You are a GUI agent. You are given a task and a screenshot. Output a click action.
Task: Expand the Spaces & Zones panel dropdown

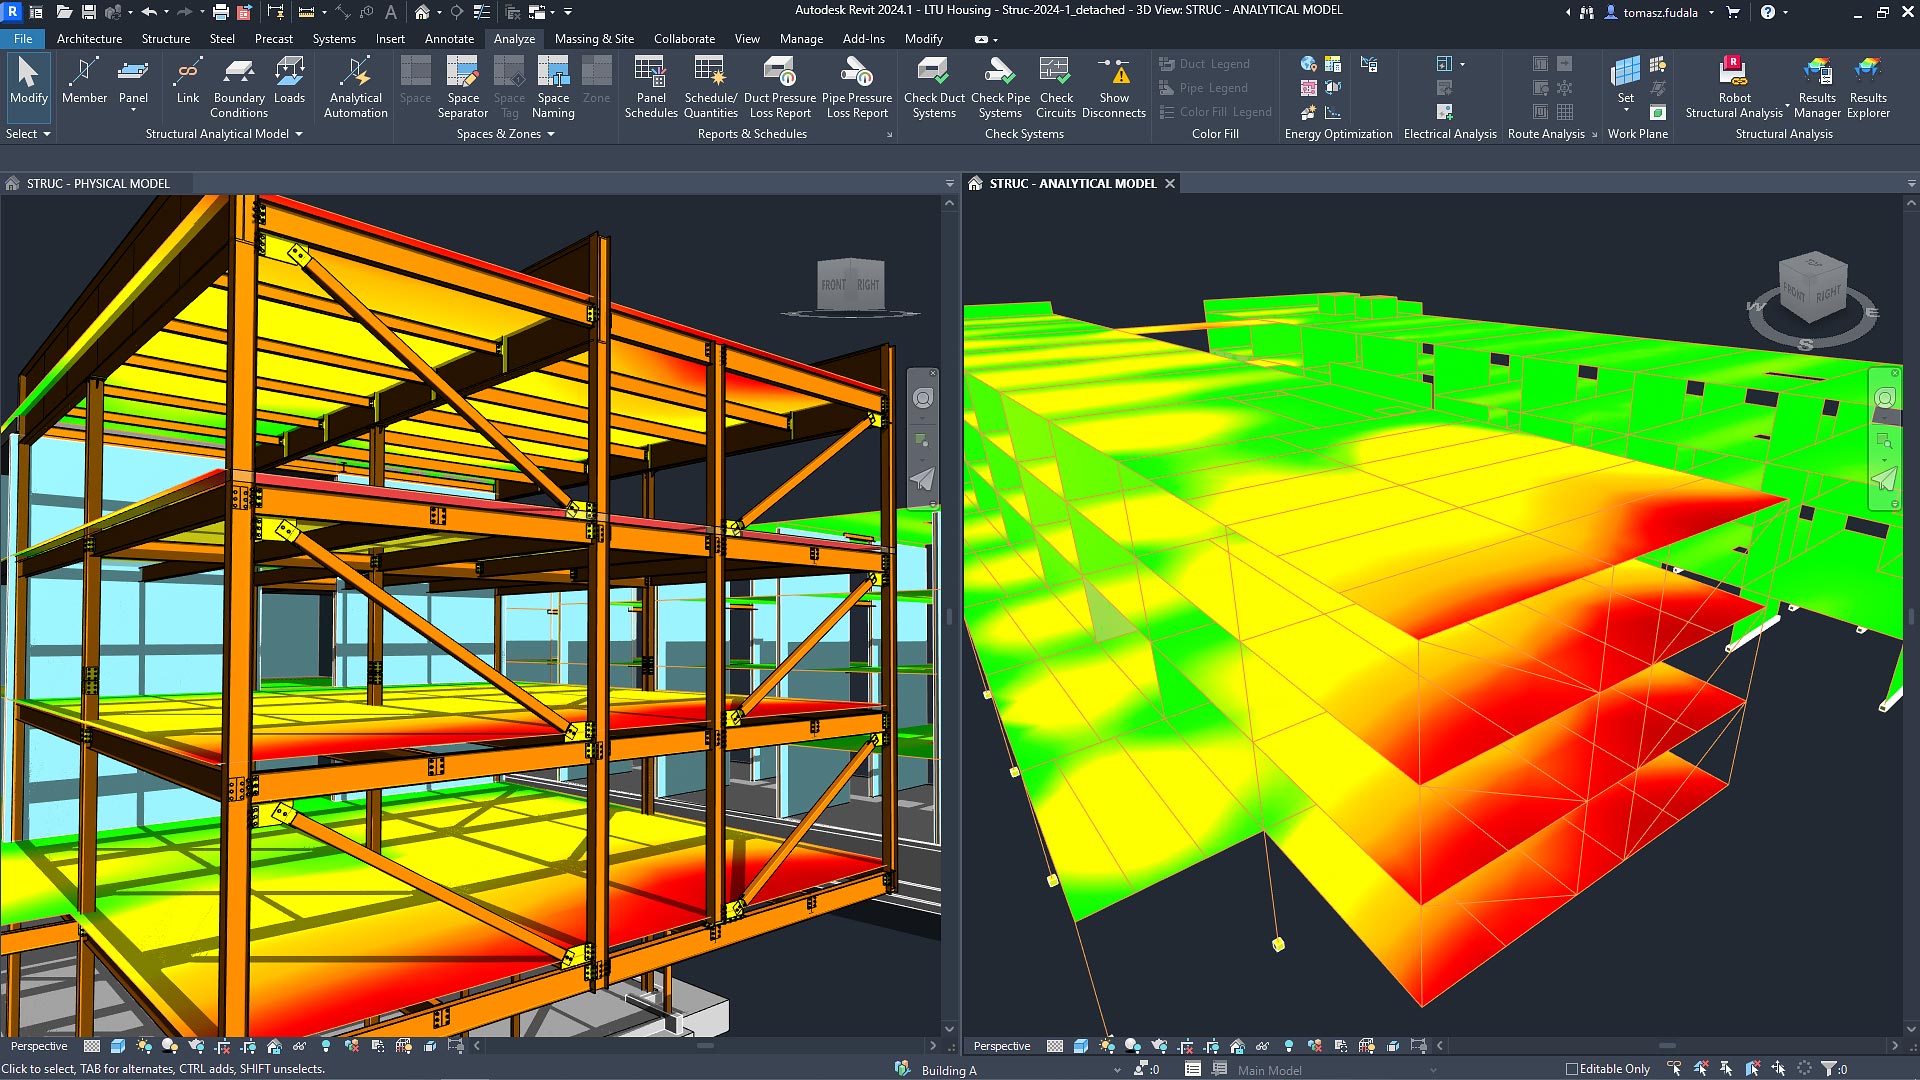point(550,134)
